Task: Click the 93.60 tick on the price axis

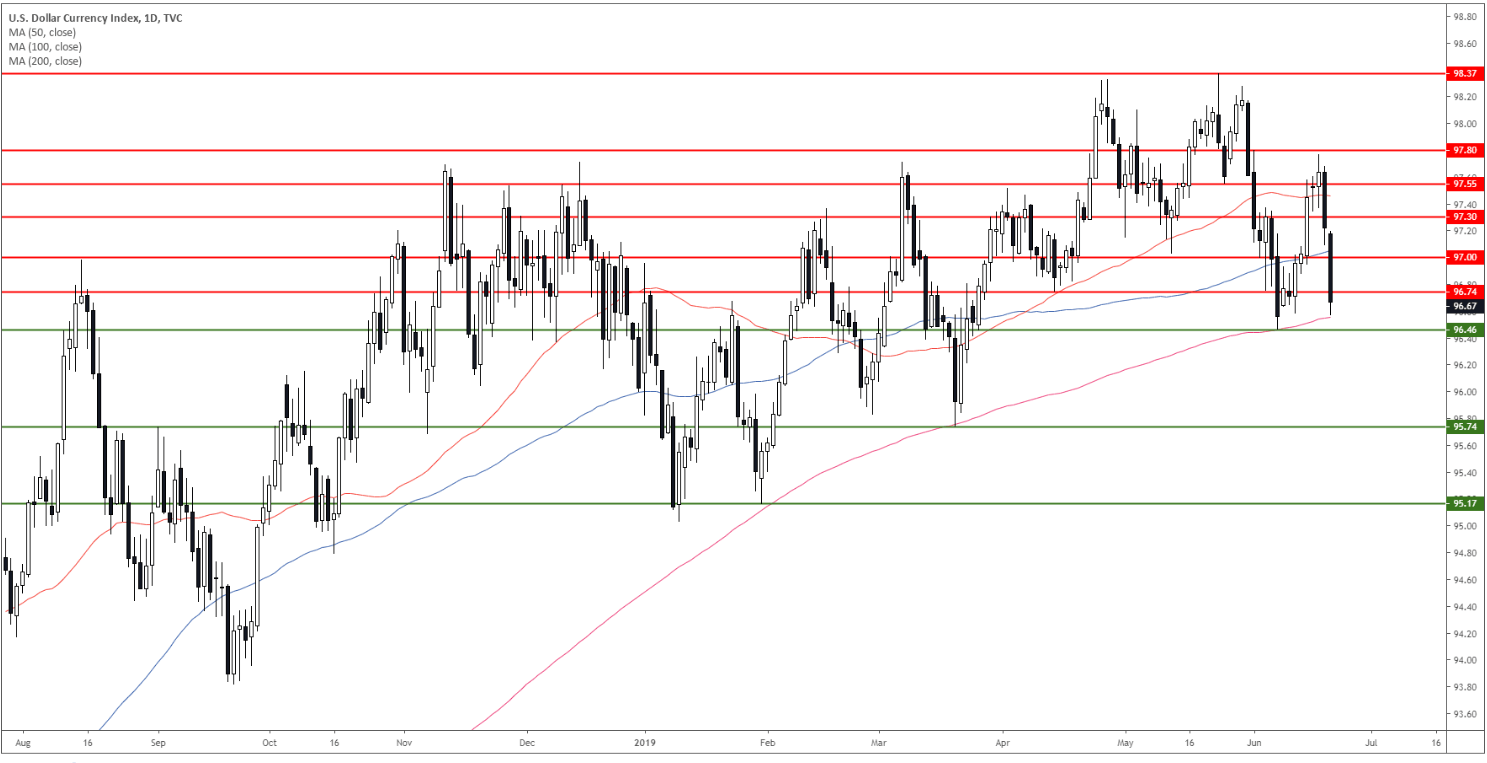Action: pyautogui.click(x=1464, y=714)
